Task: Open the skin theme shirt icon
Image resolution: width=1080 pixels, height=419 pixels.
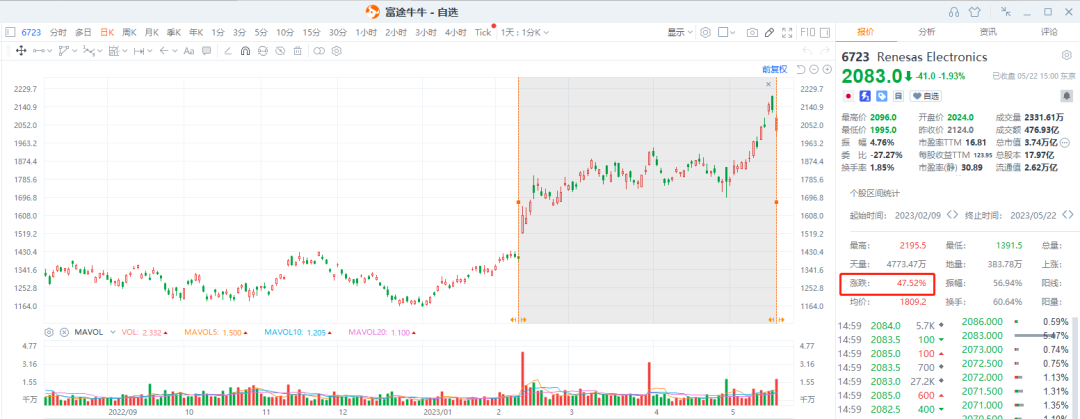Action: pyautogui.click(x=974, y=12)
